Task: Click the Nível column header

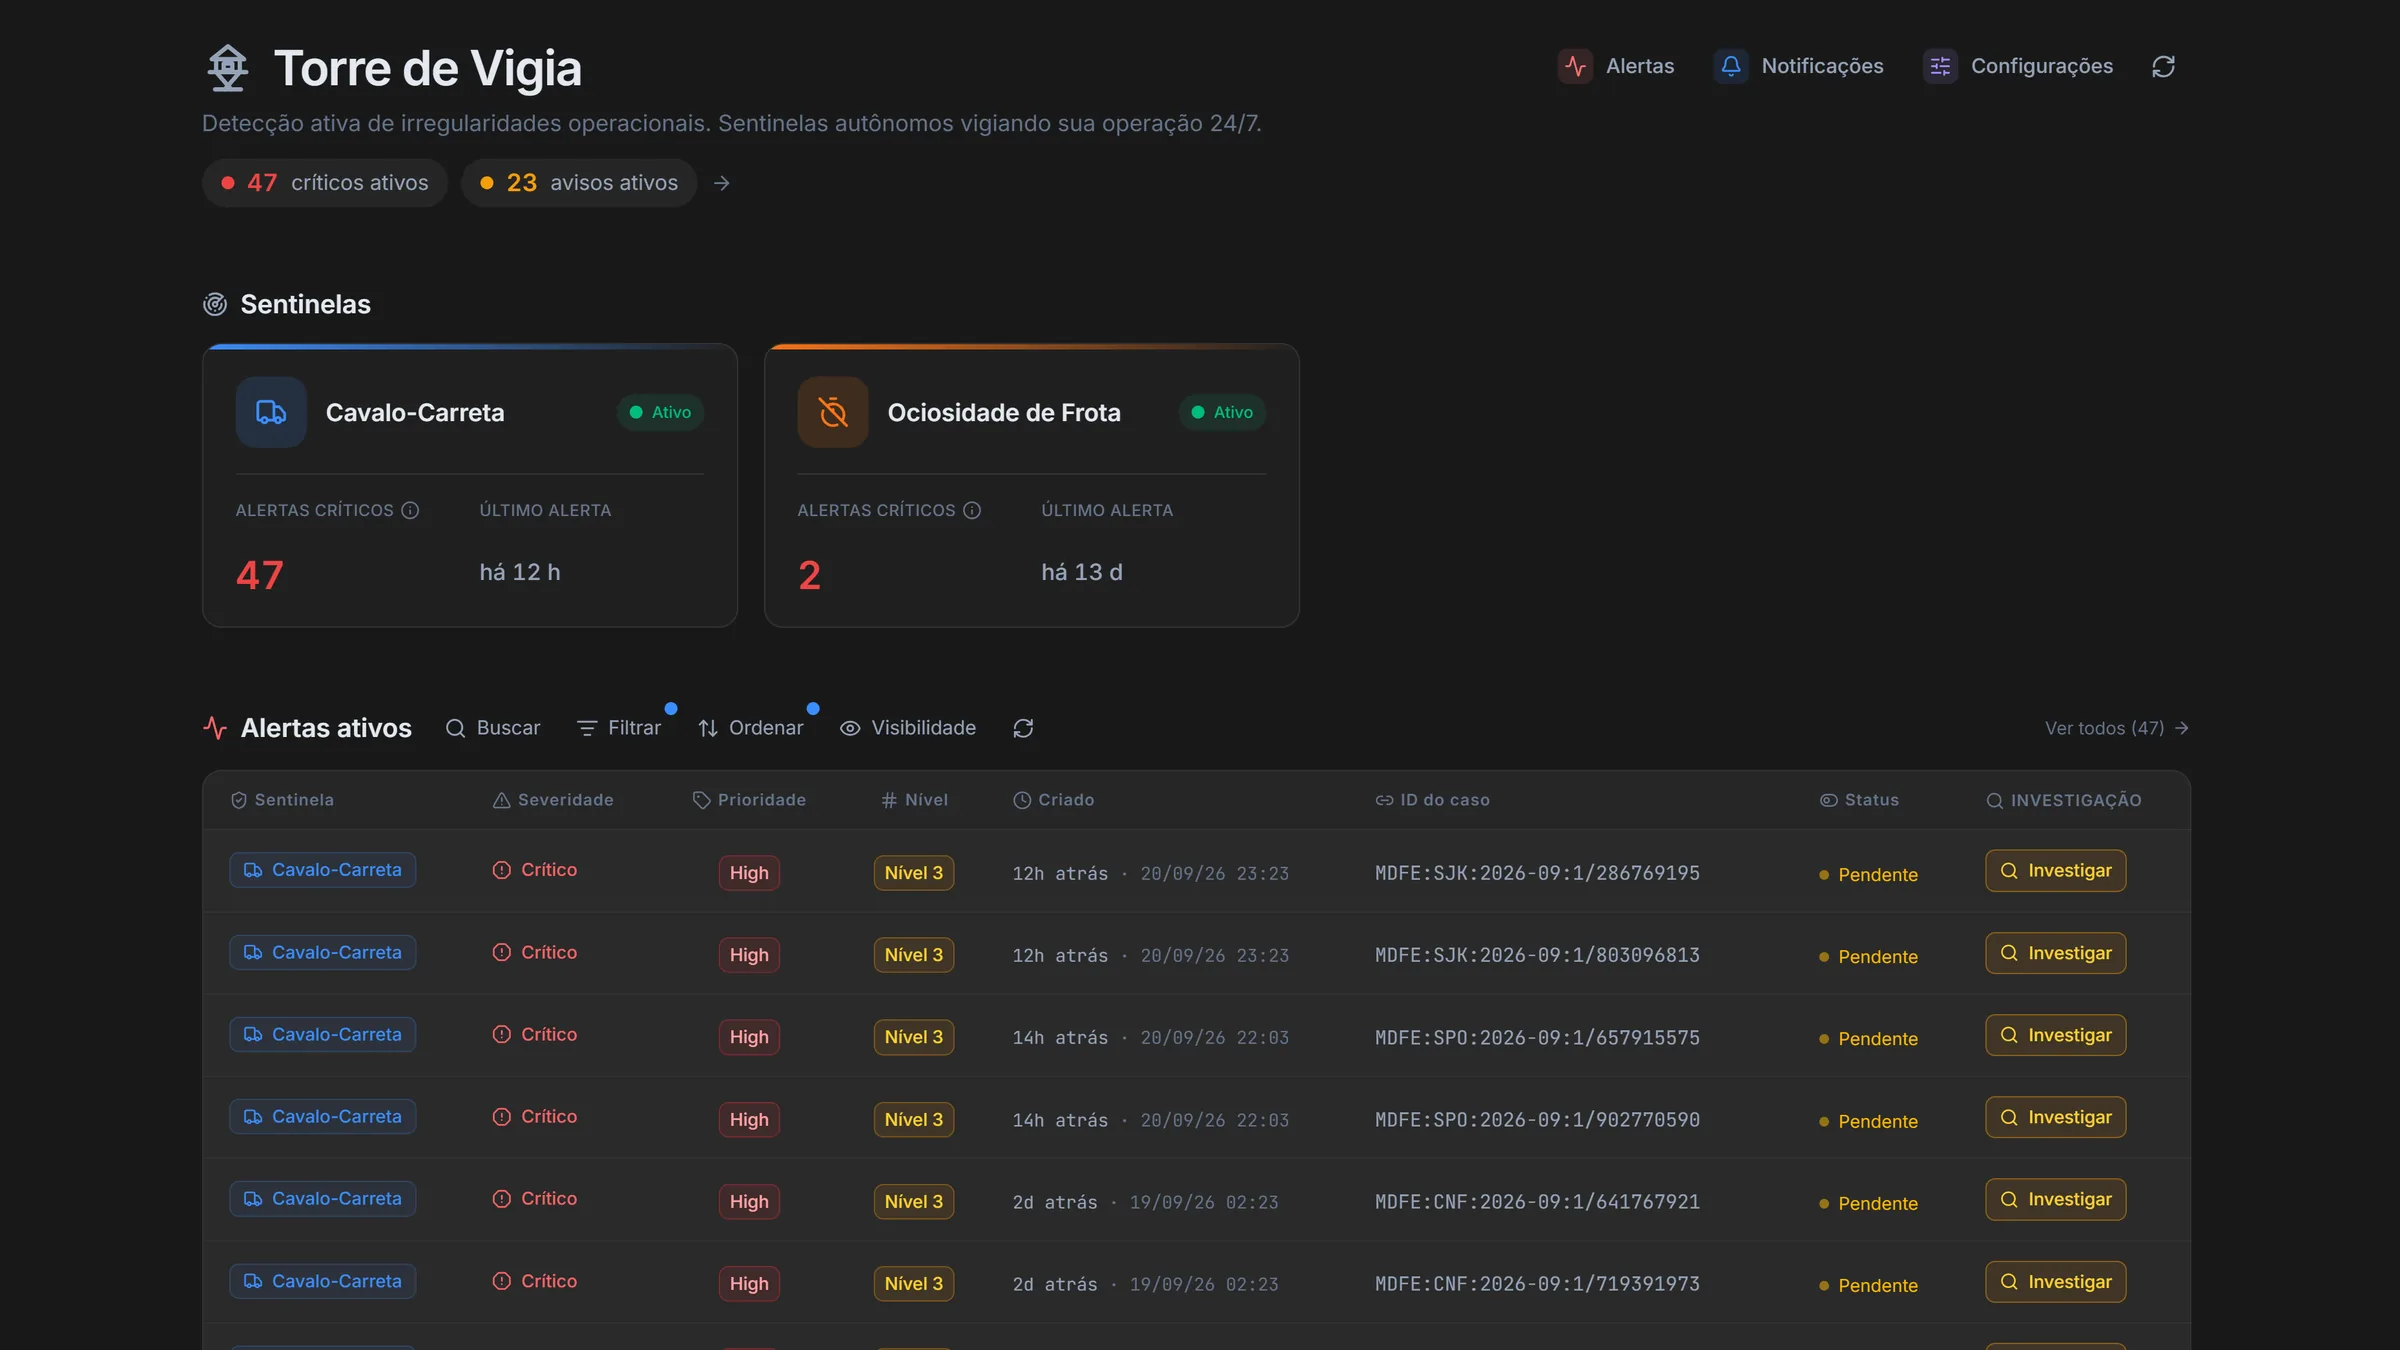Action: (915, 800)
